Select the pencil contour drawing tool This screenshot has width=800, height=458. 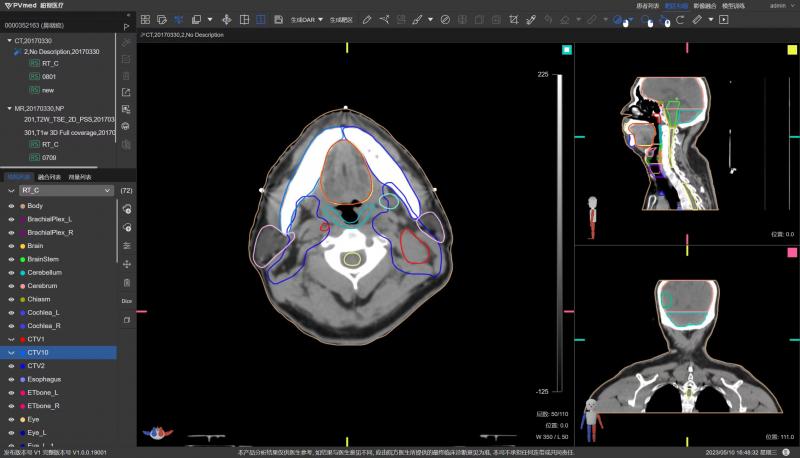pyautogui.click(x=366, y=19)
